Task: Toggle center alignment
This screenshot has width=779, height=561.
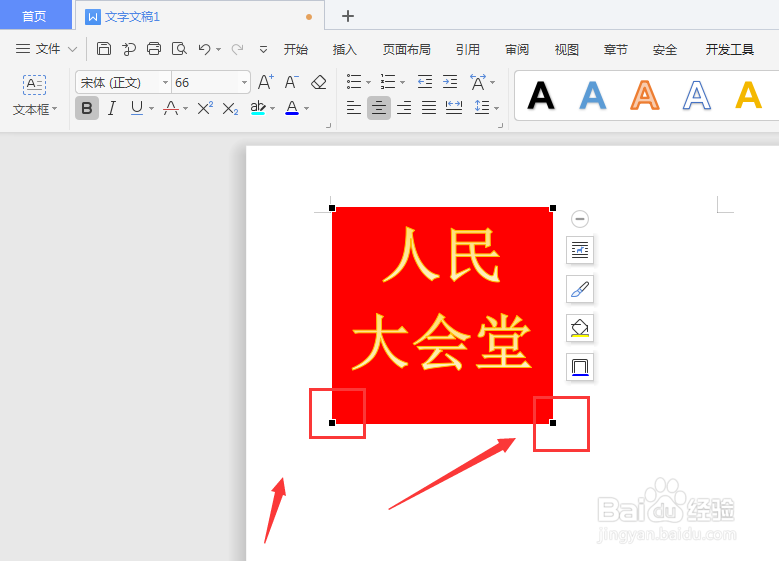Action: (379, 108)
